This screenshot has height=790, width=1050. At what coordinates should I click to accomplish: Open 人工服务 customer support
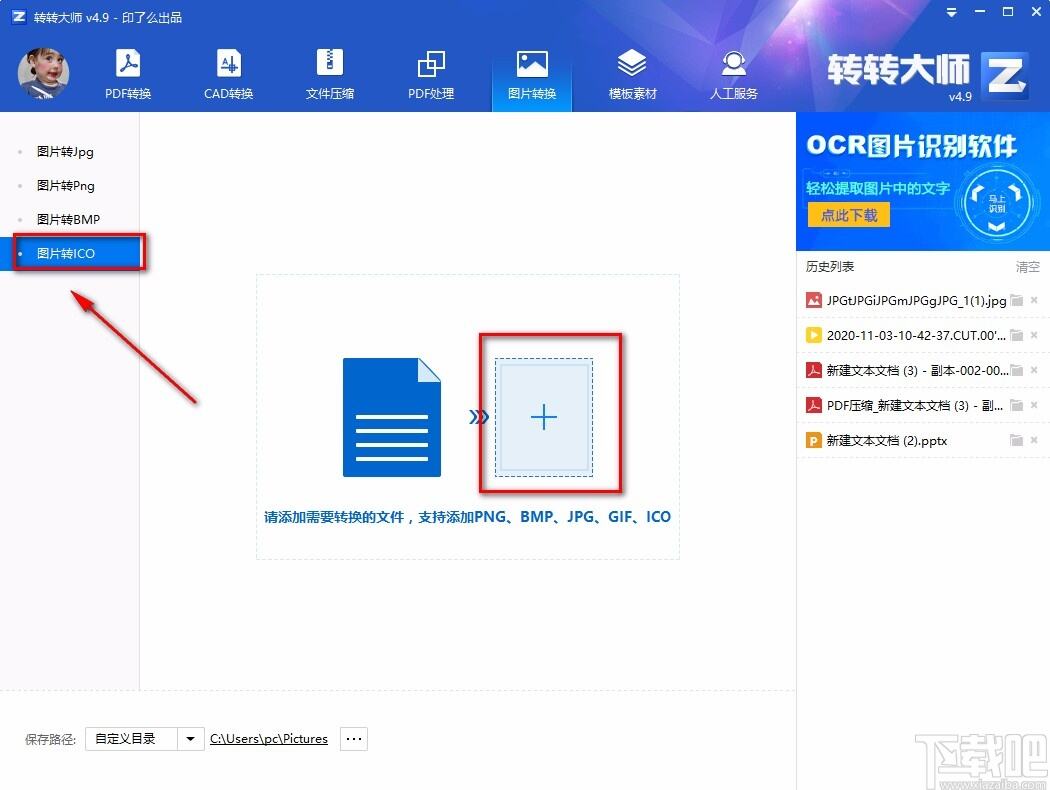pos(733,74)
